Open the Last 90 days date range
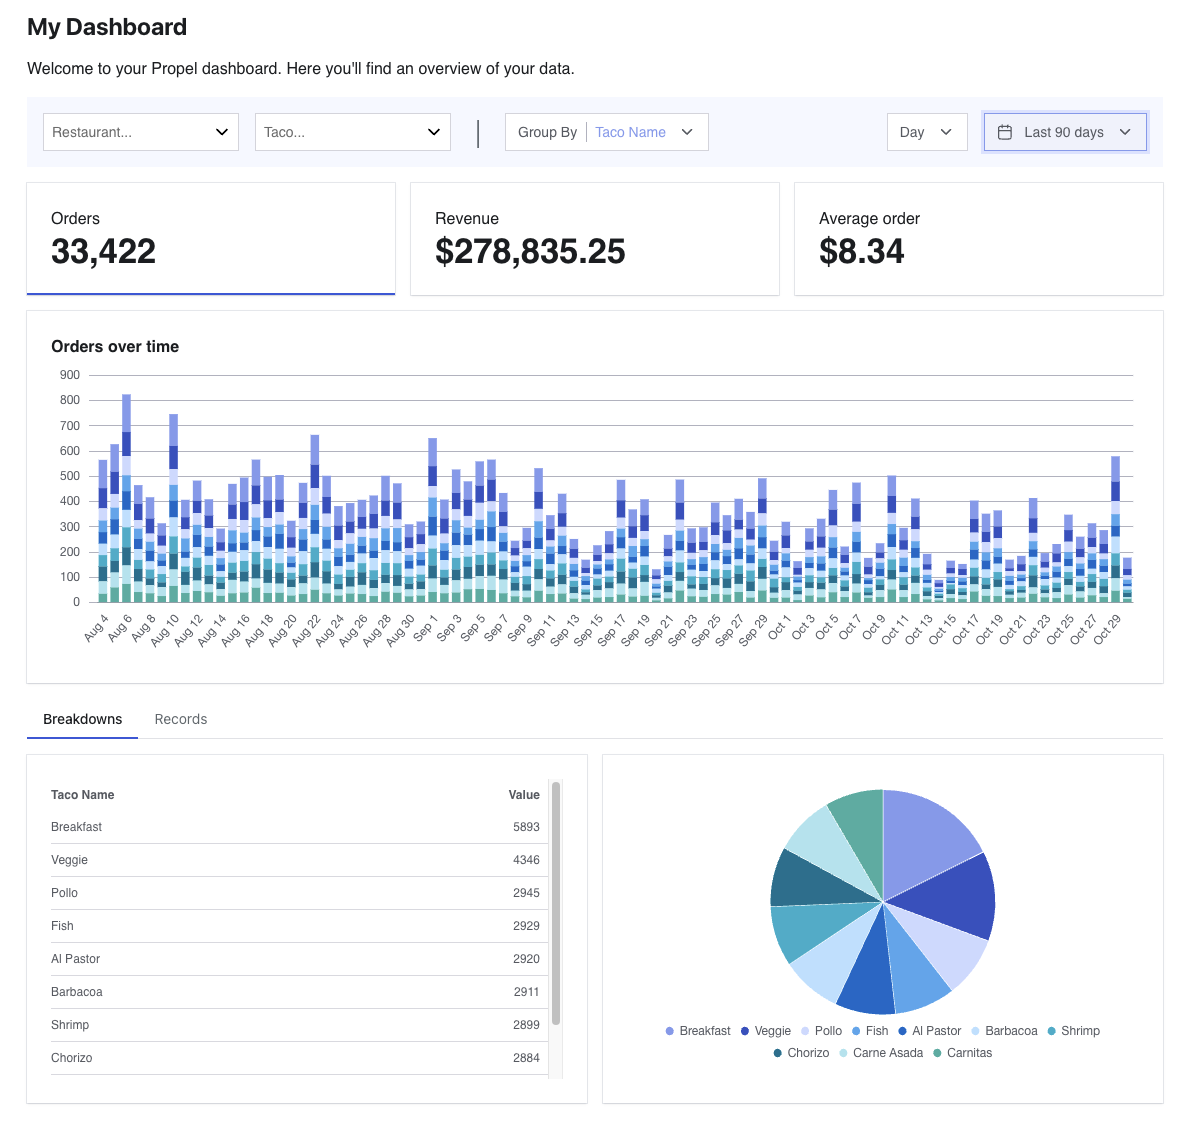This screenshot has width=1185, height=1127. click(1065, 132)
